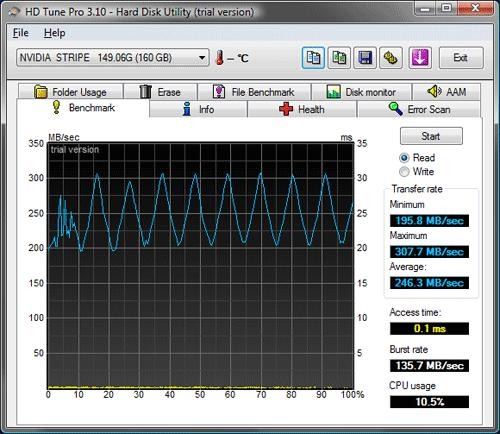Click the copy info to clipboard icon
This screenshot has height=434, width=500.
coord(313,58)
